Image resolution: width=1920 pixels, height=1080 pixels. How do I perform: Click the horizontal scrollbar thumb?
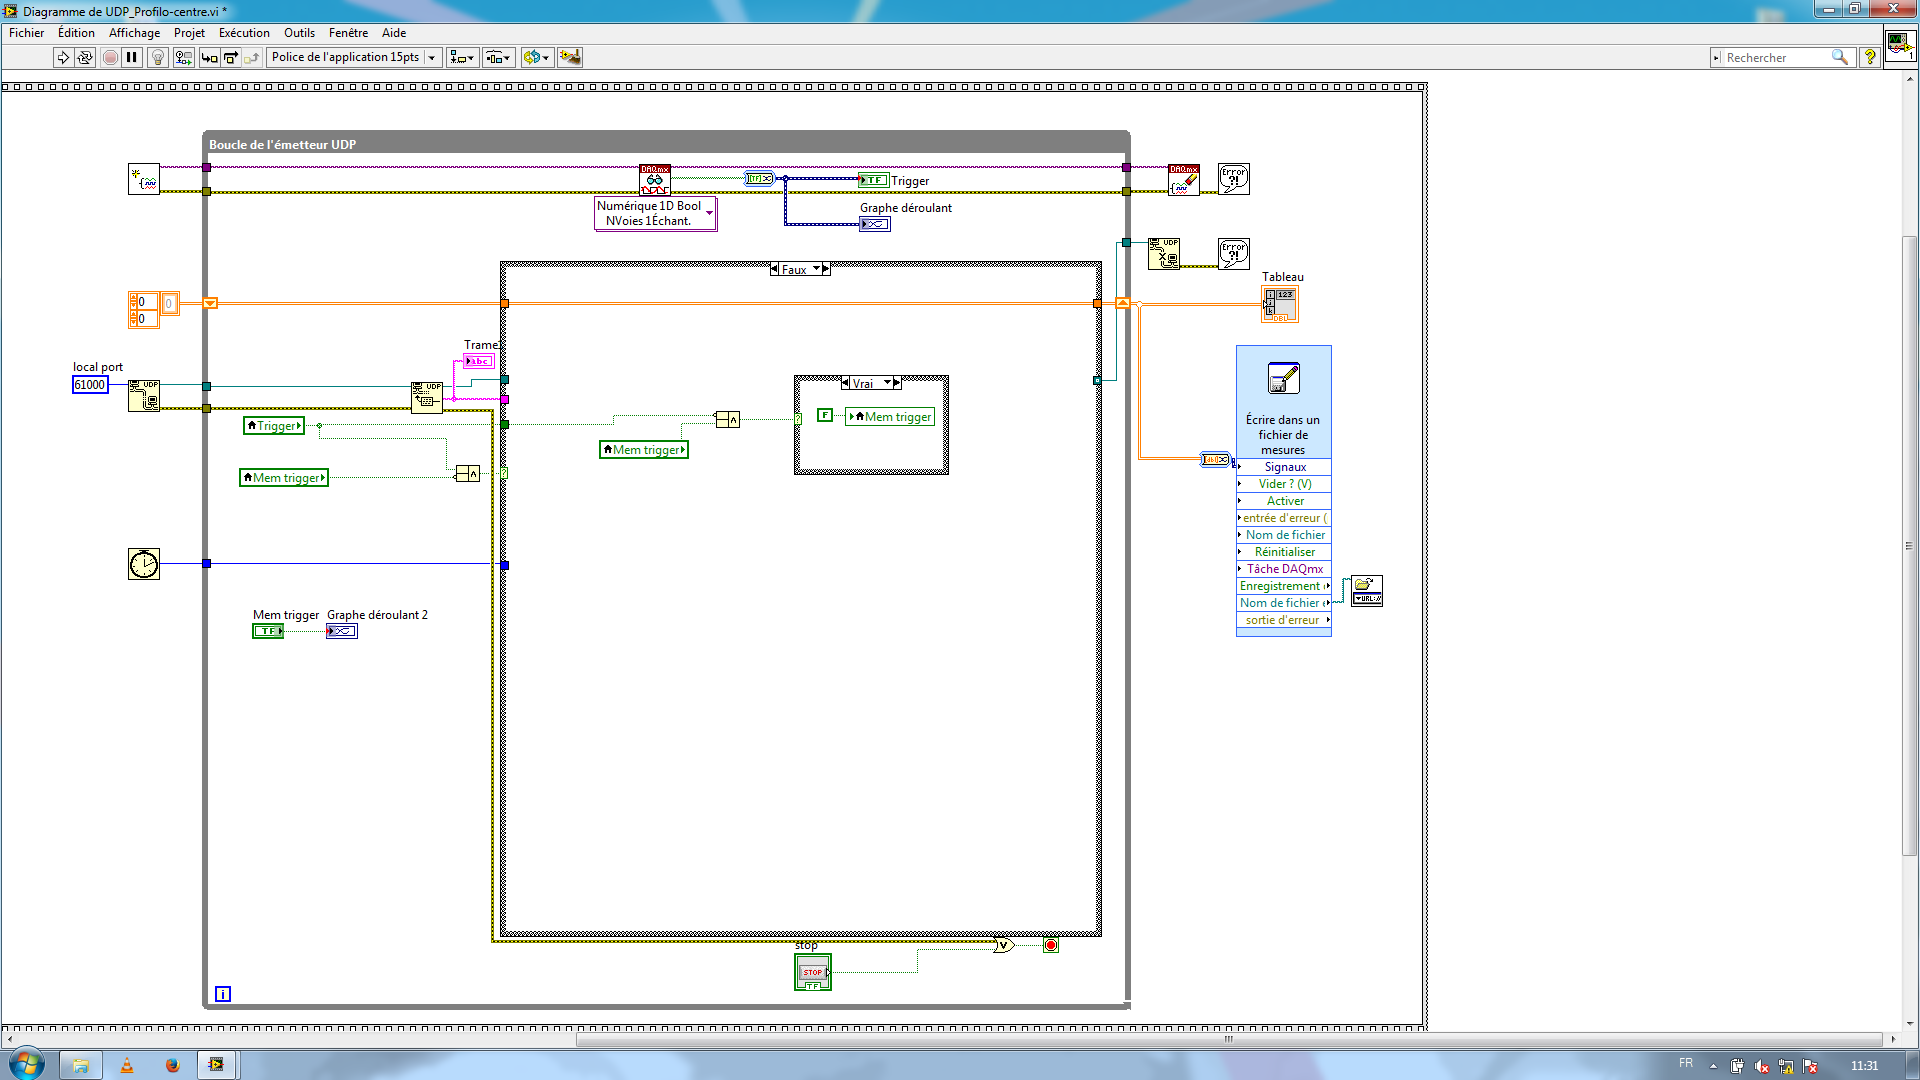point(1229,1039)
